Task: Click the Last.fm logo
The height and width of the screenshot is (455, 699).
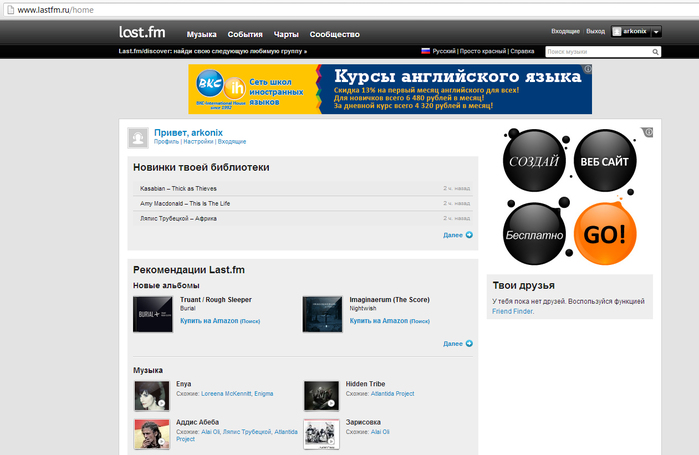Action: point(142,32)
